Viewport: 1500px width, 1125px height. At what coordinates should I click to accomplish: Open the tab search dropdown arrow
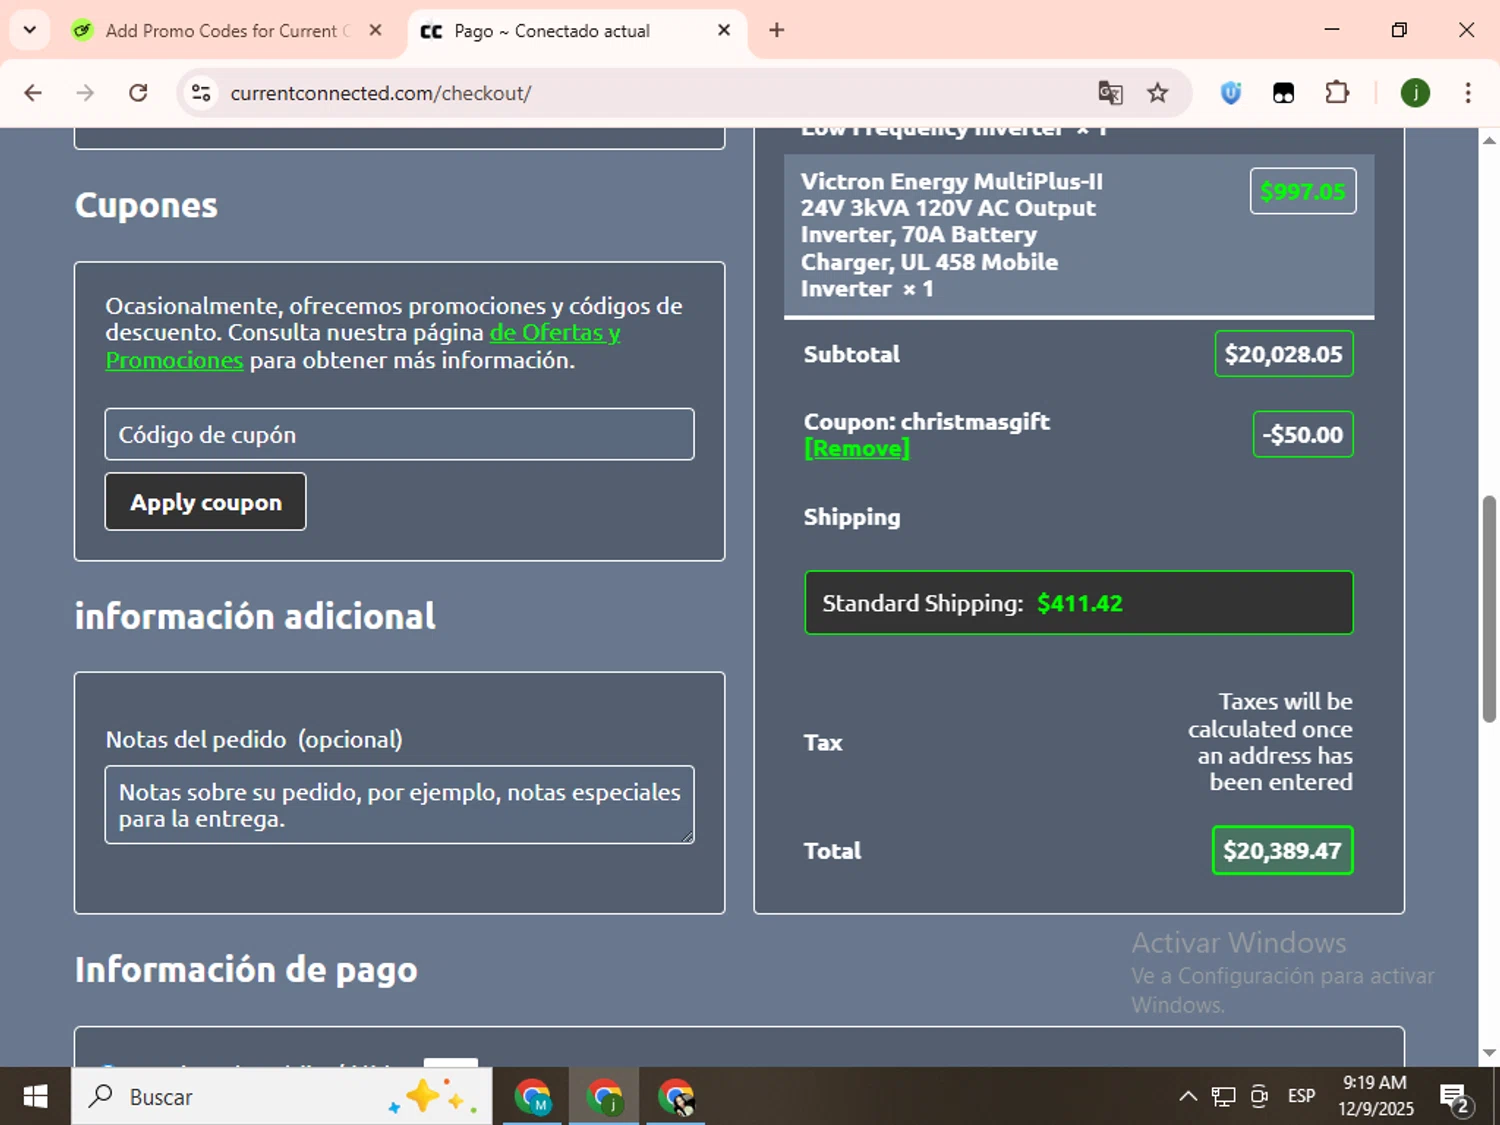(30, 30)
